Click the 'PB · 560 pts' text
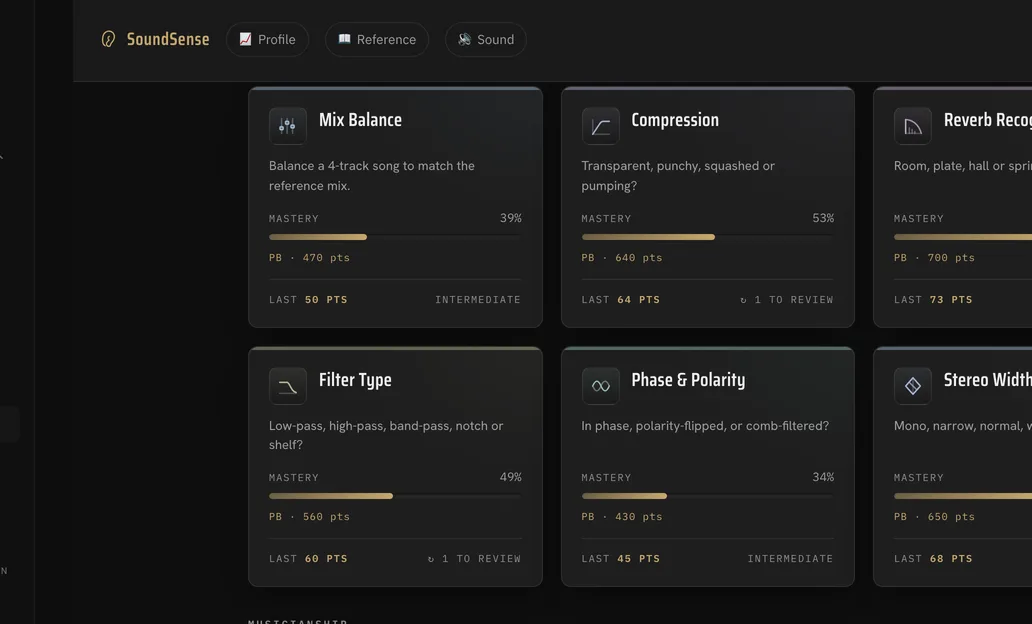The width and height of the screenshot is (1032, 624). pyautogui.click(x=309, y=517)
